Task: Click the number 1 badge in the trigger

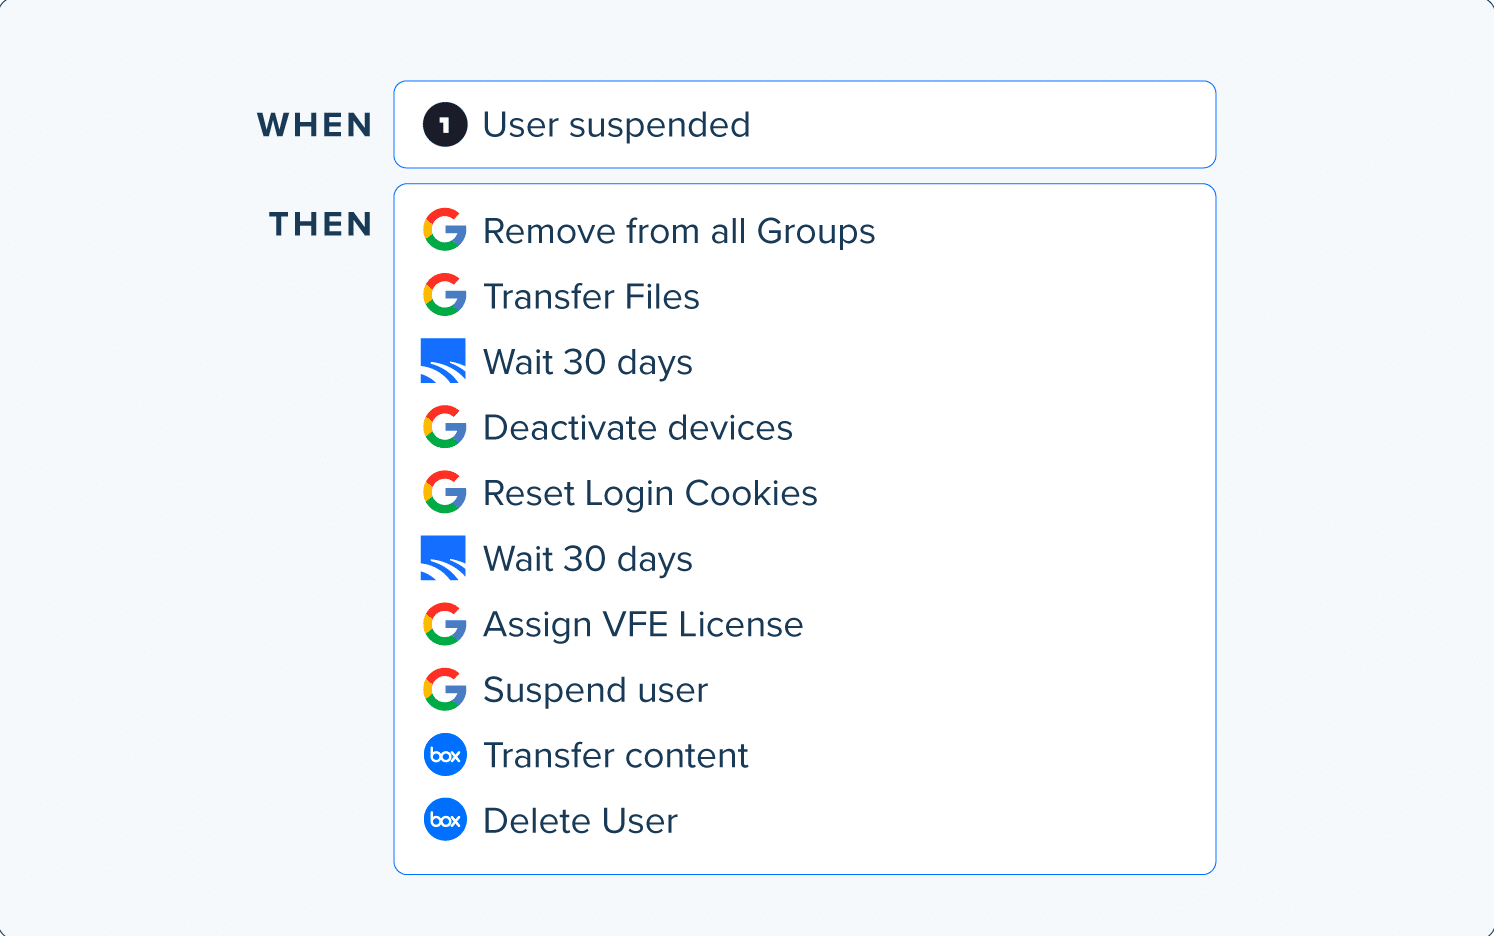Action: 445,125
